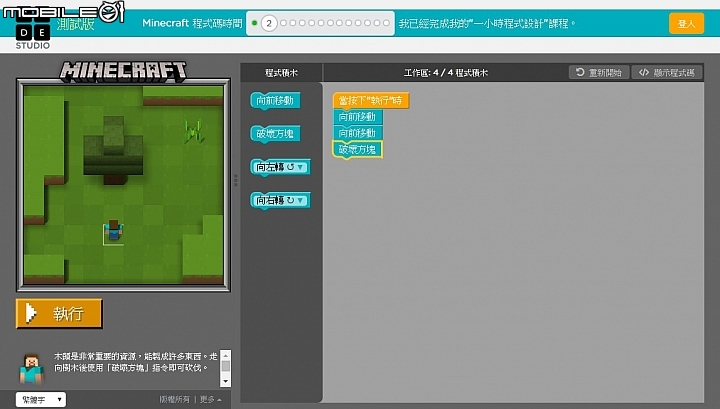Click the current level 2 progress bubble

[269, 23]
